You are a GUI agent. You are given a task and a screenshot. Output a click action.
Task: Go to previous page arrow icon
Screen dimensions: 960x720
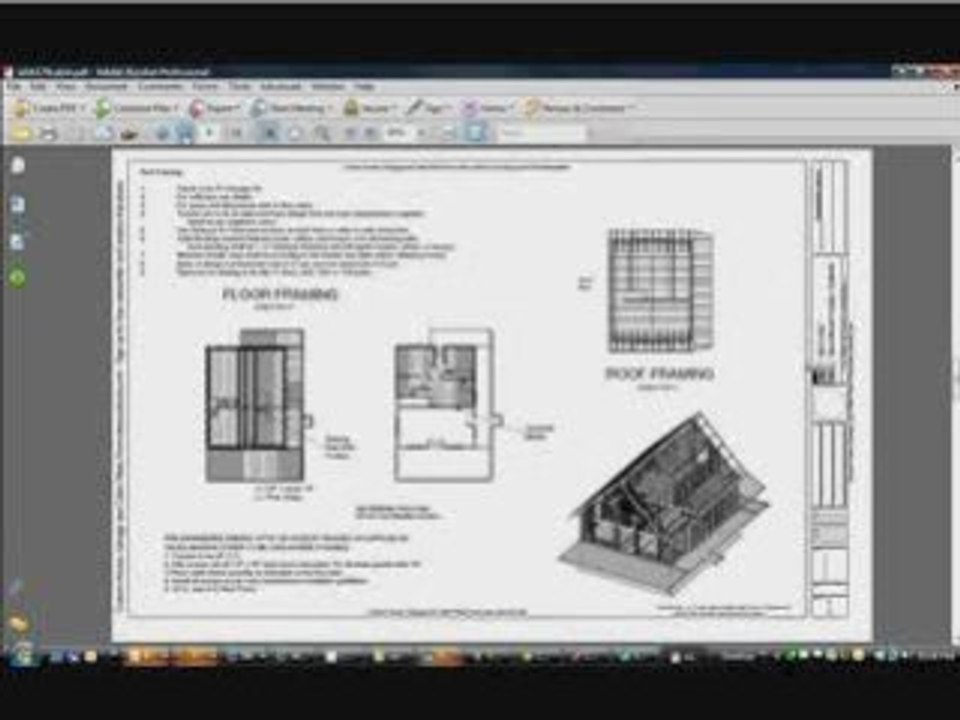click(x=162, y=133)
